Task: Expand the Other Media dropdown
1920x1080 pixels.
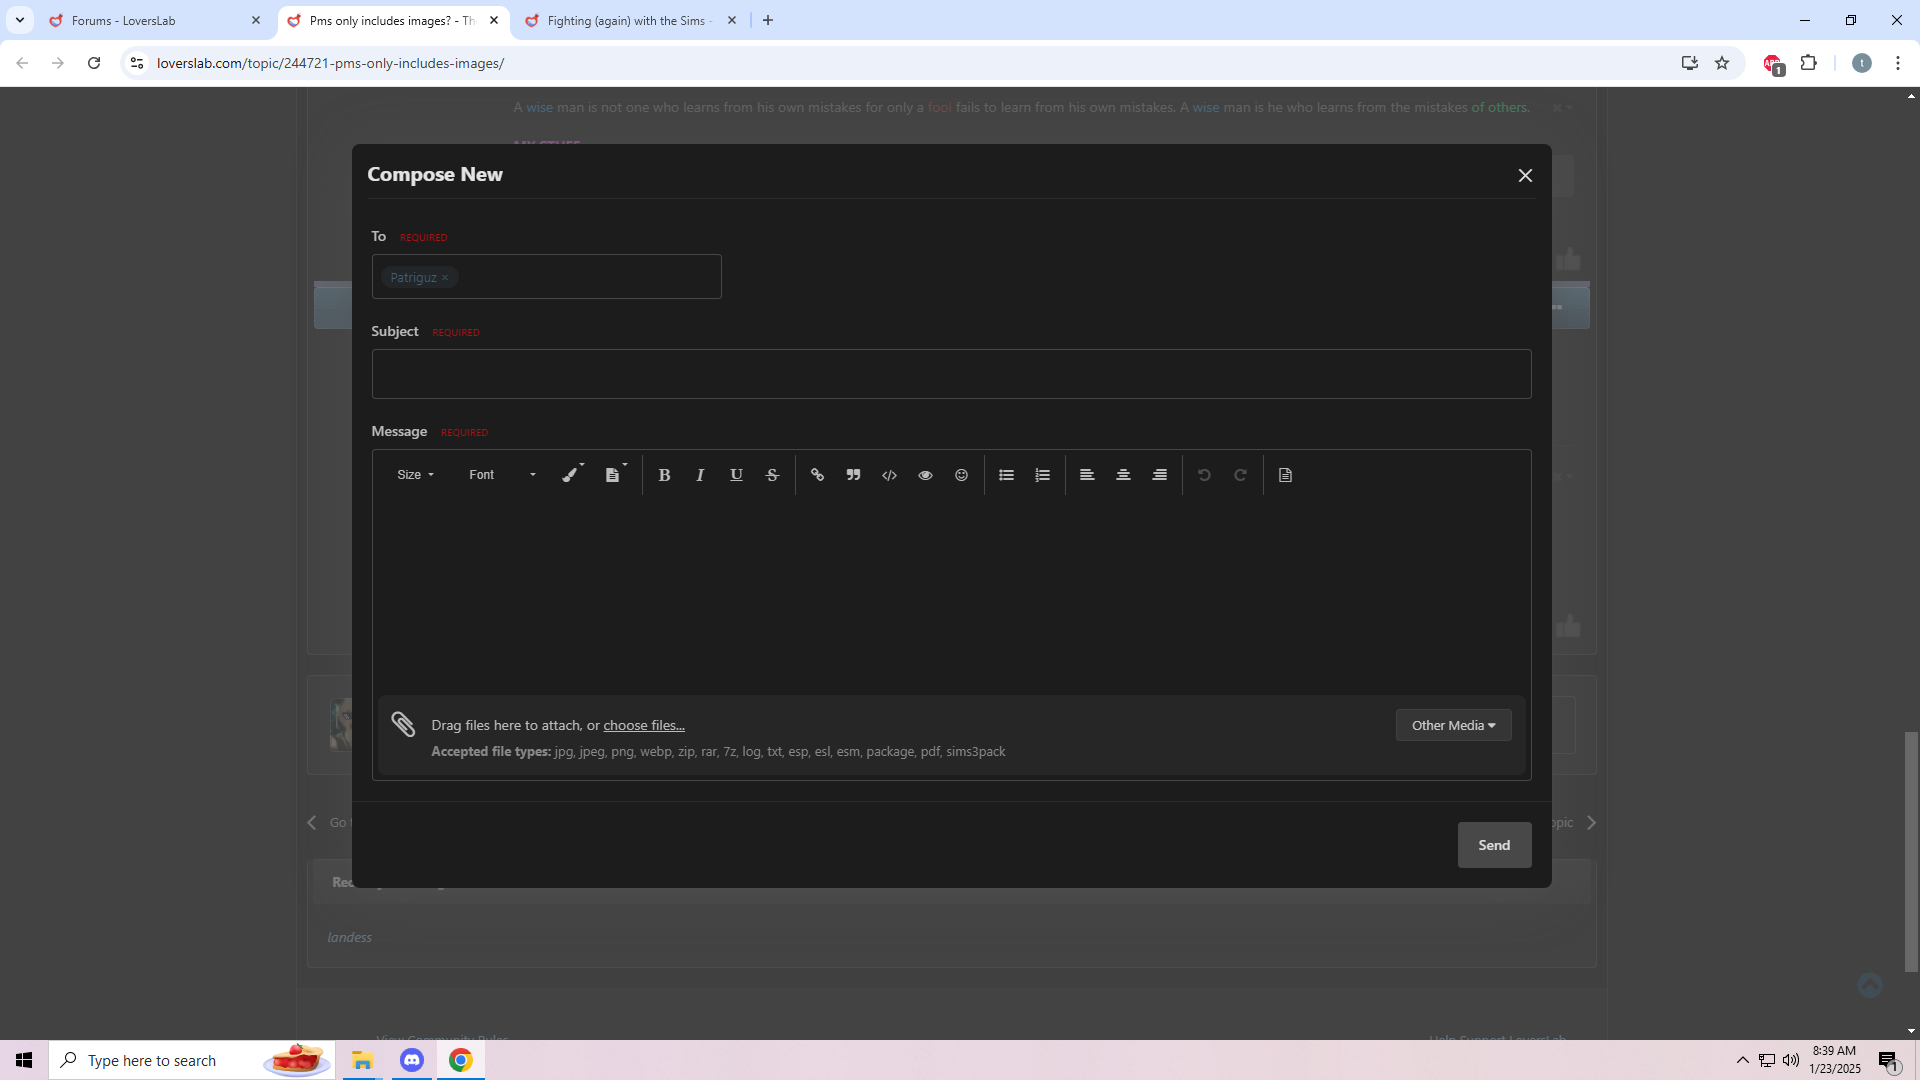Action: click(x=1453, y=725)
